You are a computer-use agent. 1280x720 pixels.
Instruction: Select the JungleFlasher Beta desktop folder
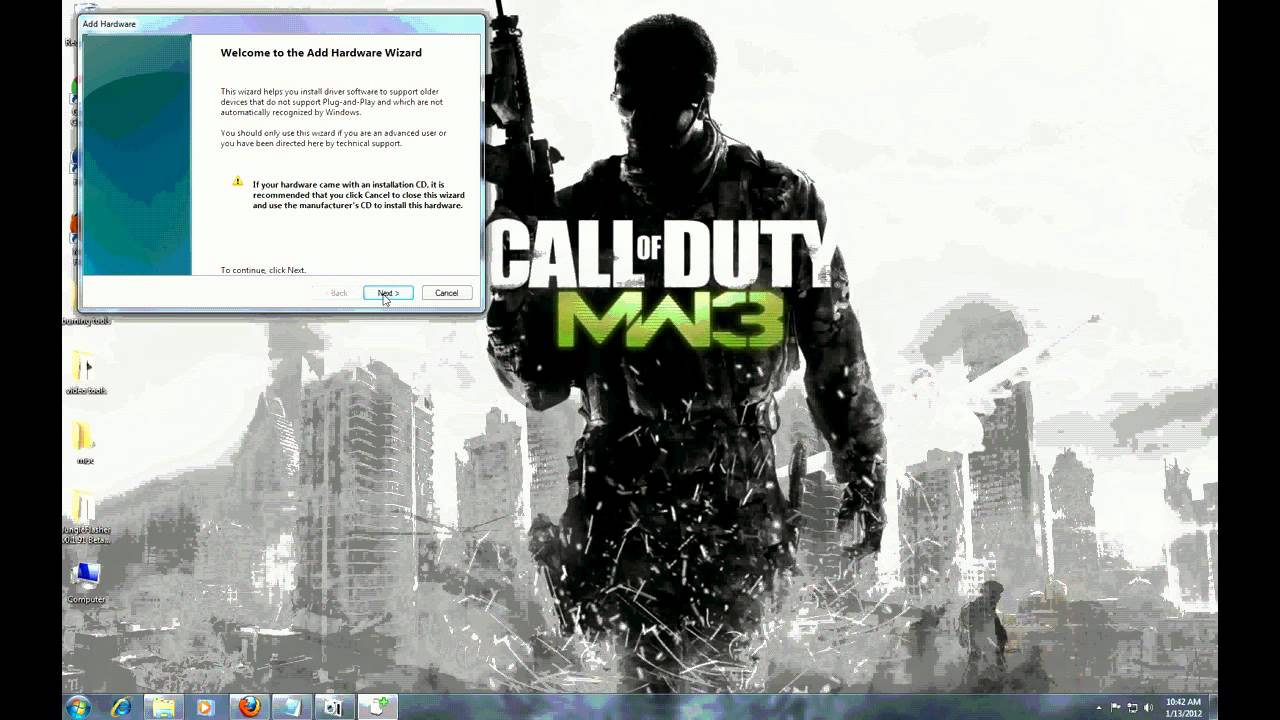pos(86,518)
